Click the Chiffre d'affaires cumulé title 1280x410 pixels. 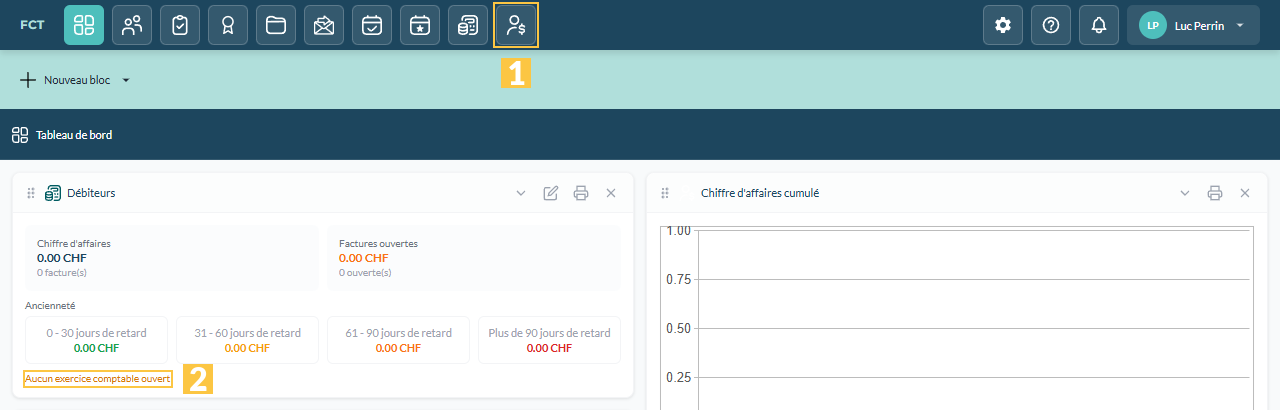pyautogui.click(x=760, y=193)
